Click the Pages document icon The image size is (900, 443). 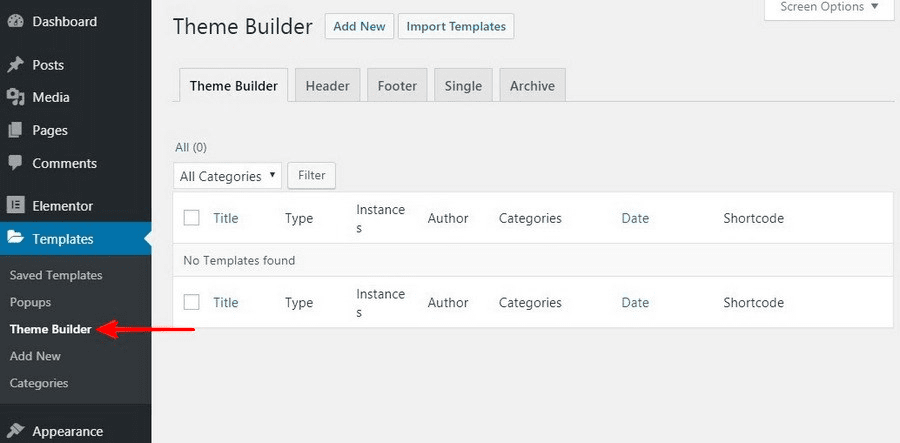click(x=15, y=130)
